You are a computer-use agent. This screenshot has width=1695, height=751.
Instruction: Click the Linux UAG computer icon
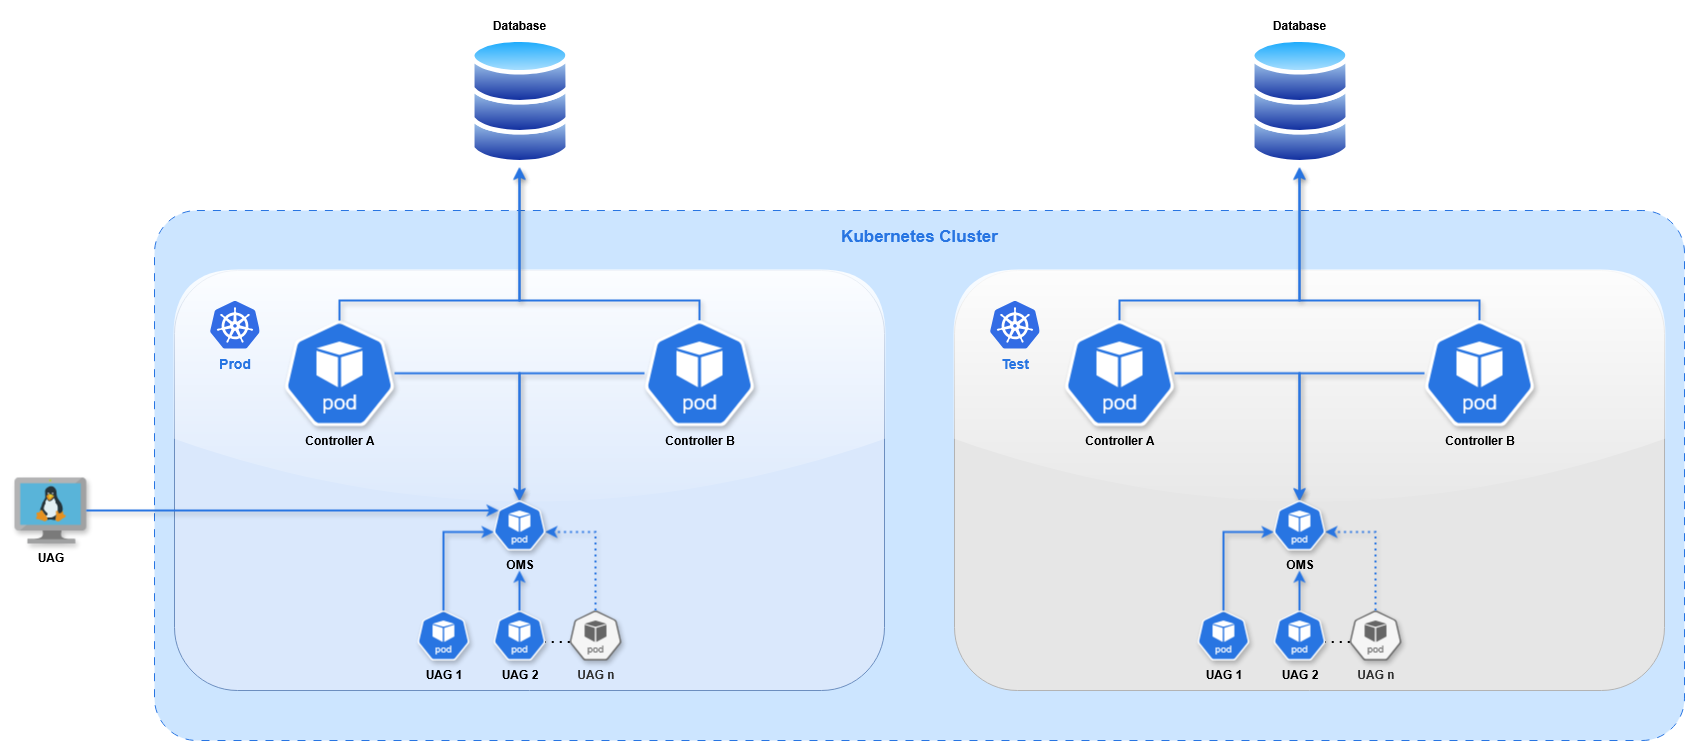pos(51,509)
